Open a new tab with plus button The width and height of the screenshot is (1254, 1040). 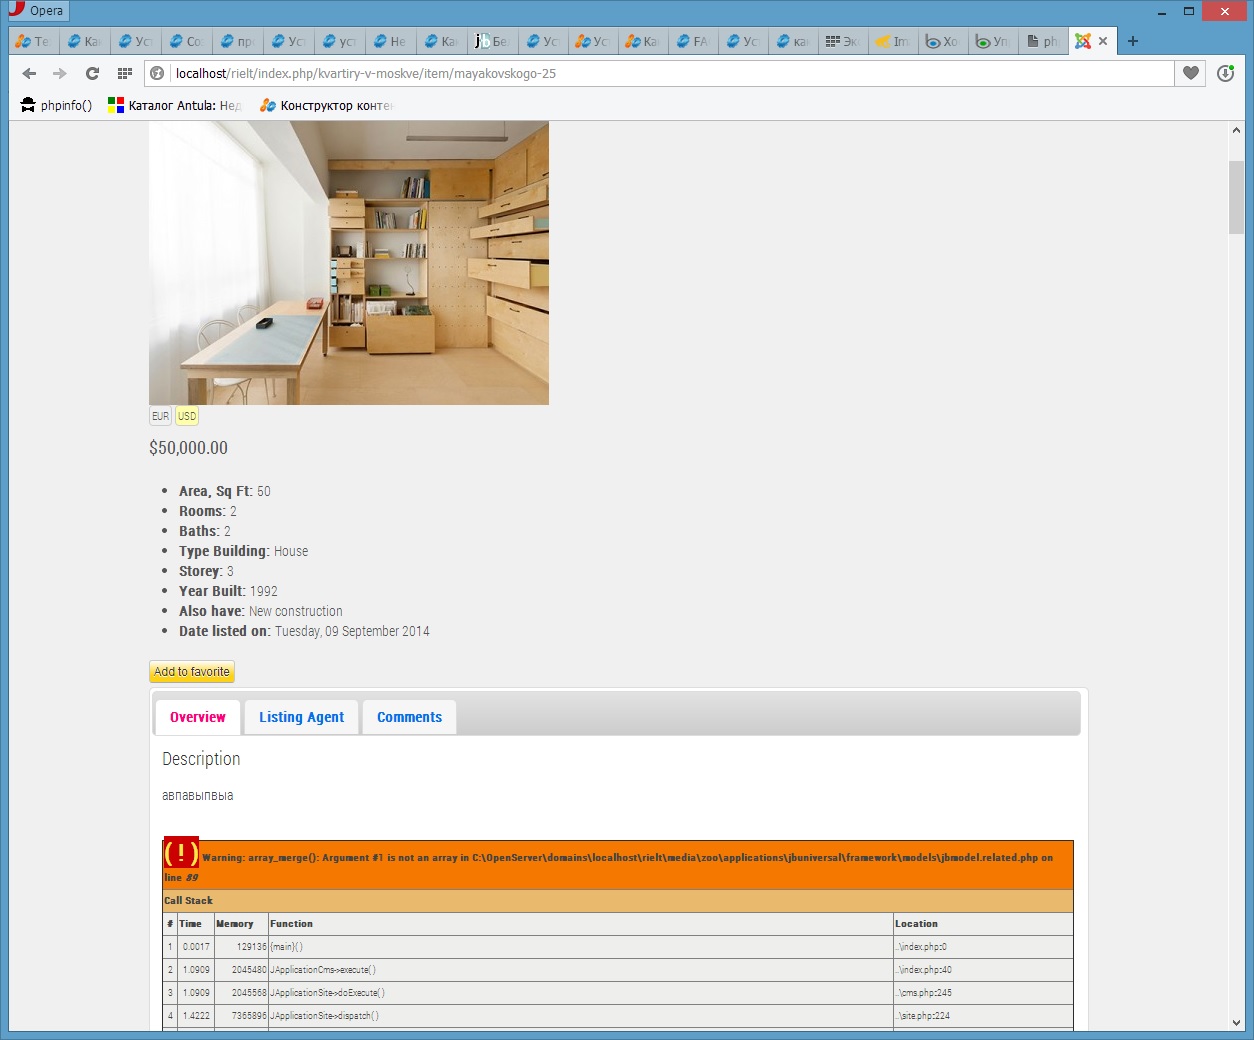coord(1132,41)
